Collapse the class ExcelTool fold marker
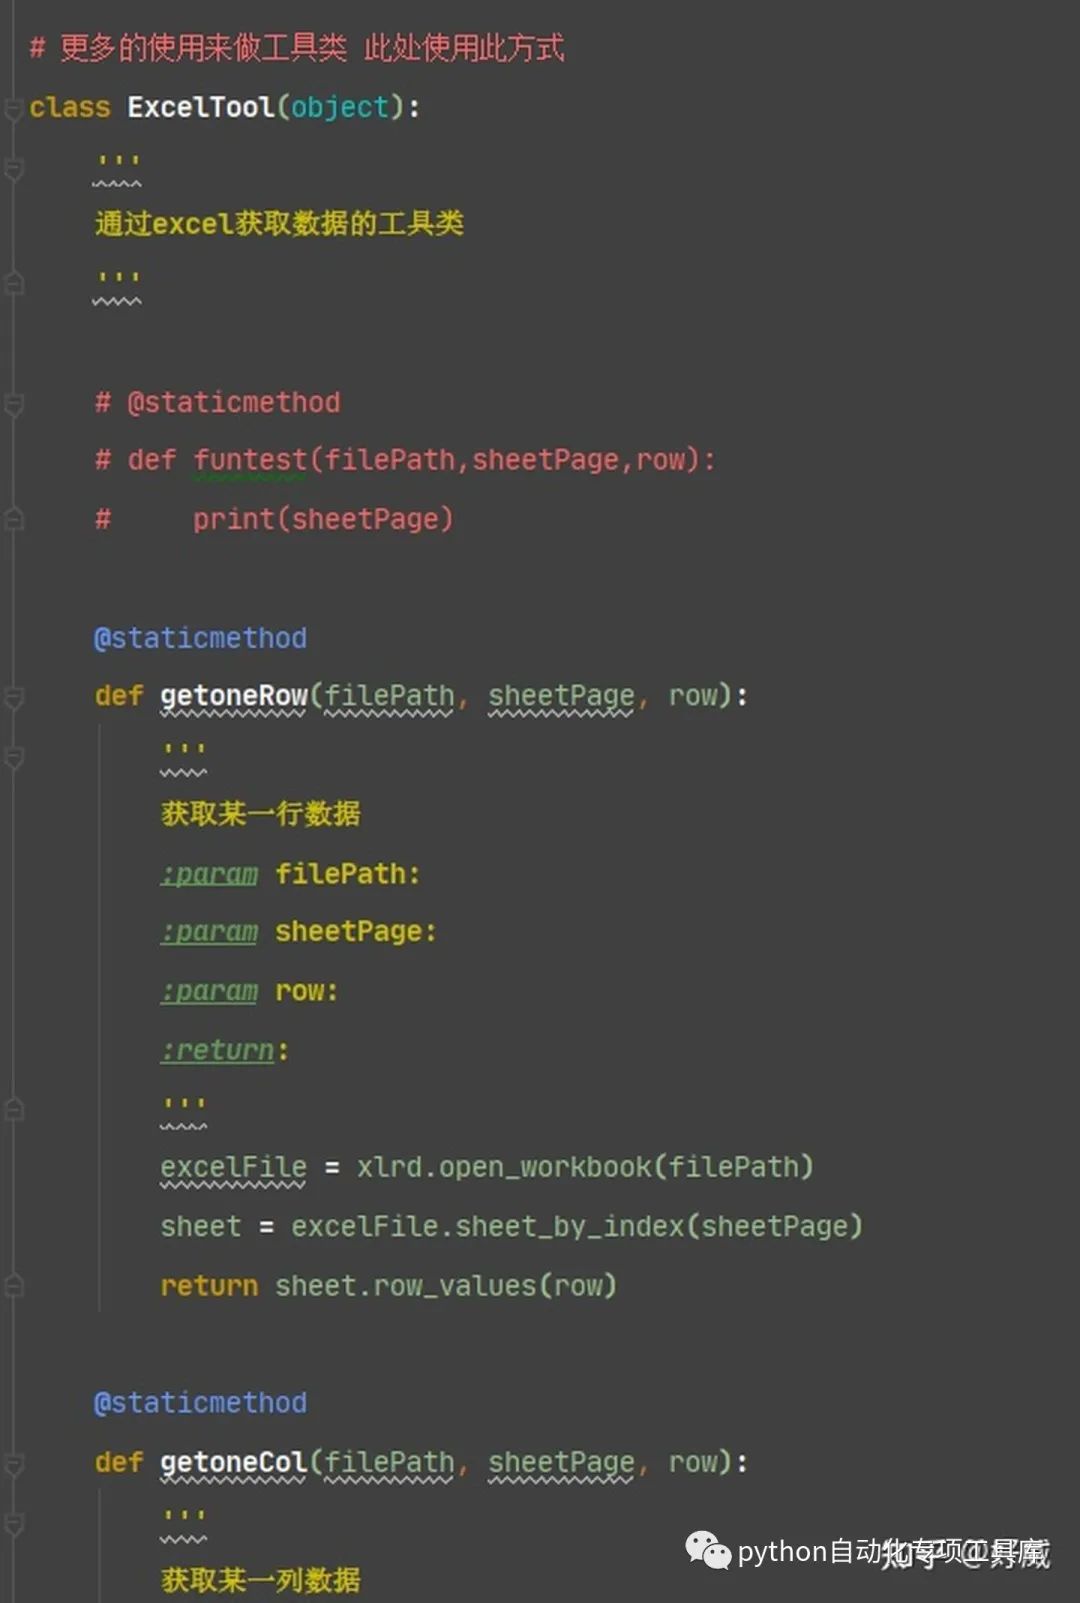This screenshot has width=1080, height=1603. tap(14, 108)
